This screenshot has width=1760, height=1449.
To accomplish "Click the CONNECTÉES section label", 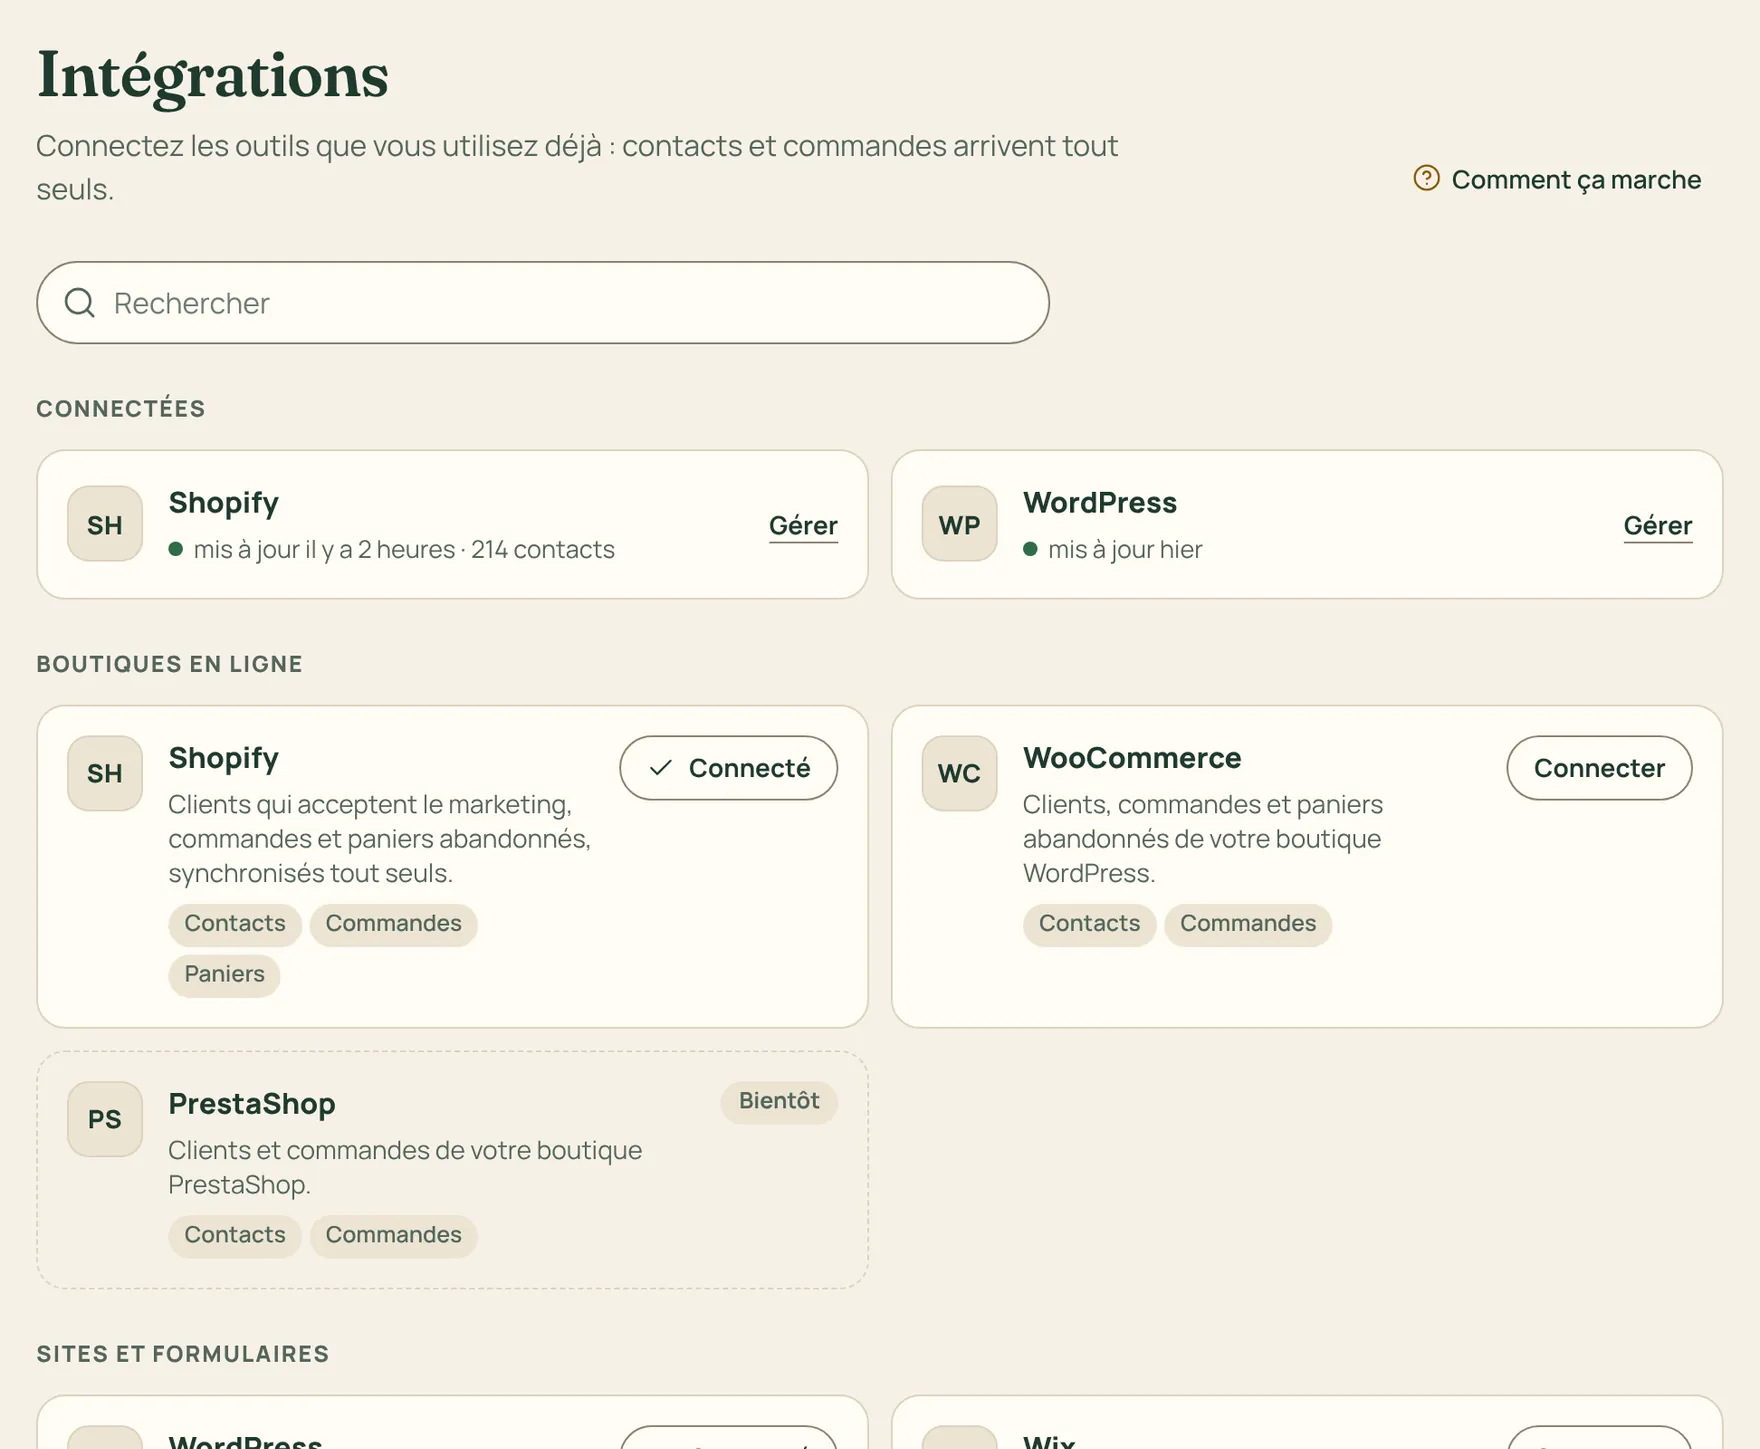I will pyautogui.click(x=121, y=409).
